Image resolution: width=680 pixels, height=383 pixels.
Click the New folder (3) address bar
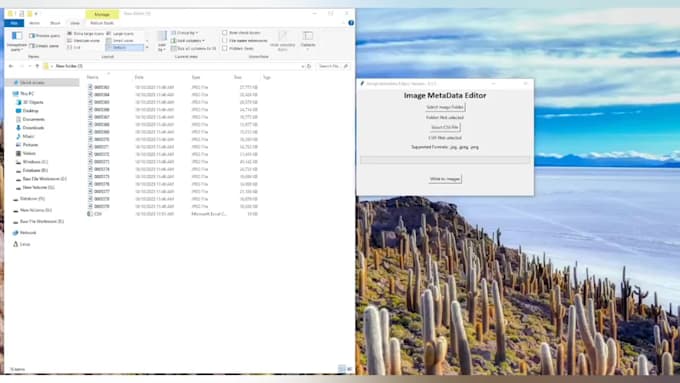(x=173, y=66)
